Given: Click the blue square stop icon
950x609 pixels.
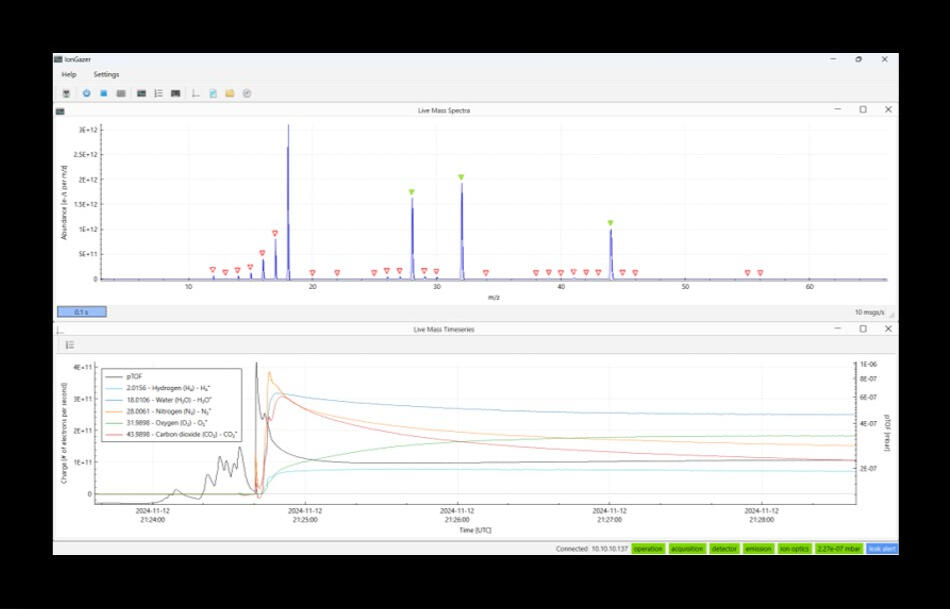Looking at the screenshot, I should 103,94.
